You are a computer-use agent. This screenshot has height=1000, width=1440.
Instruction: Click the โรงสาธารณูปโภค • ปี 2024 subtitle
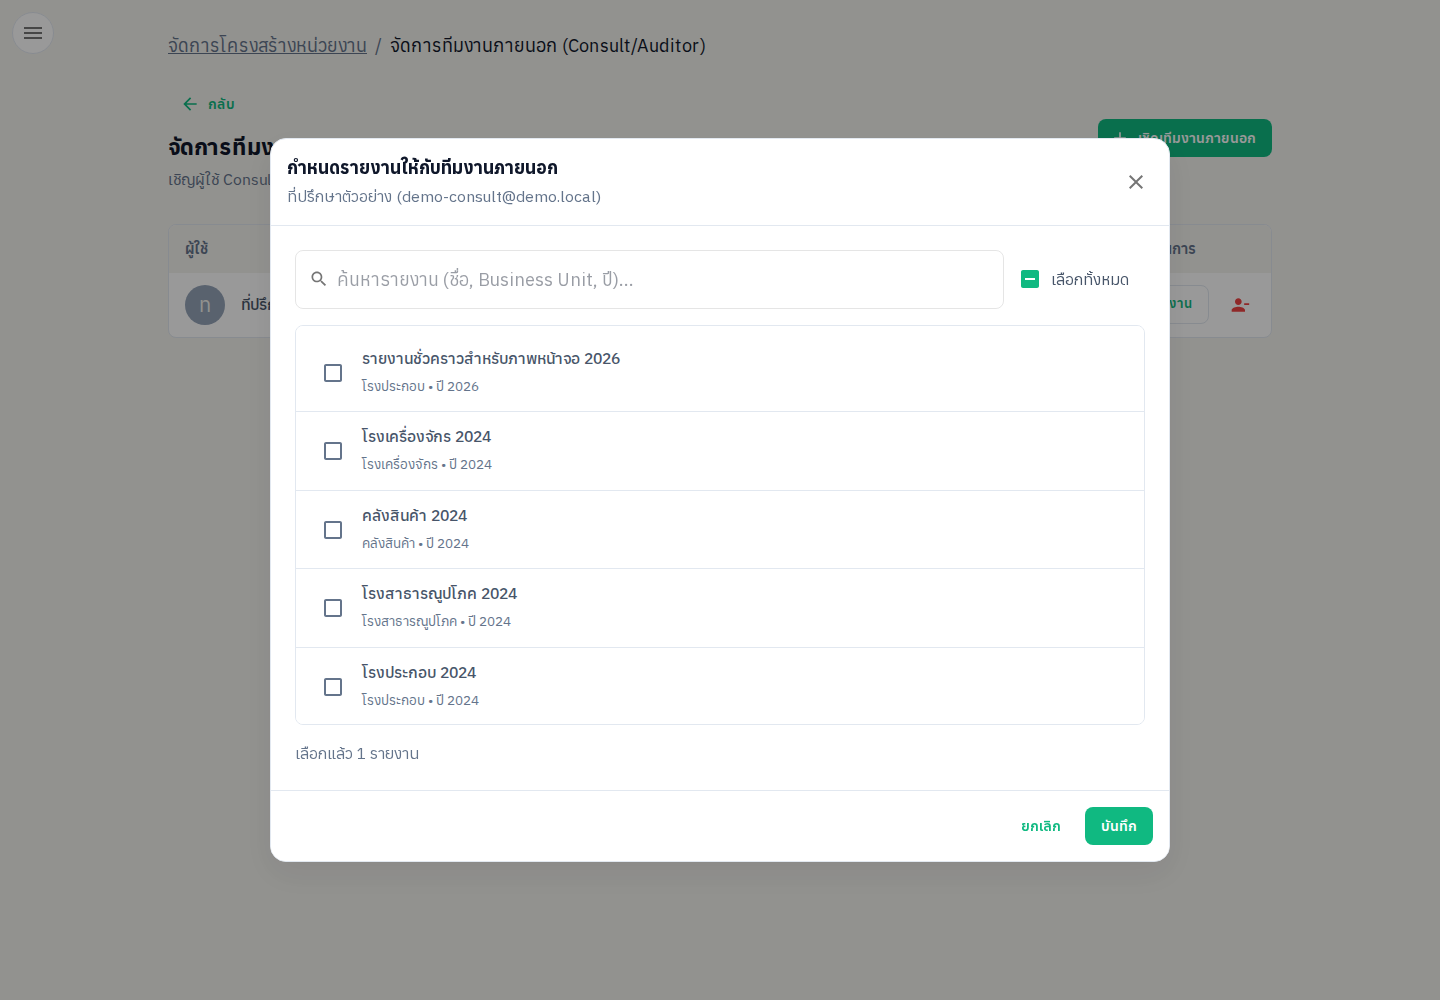click(x=436, y=621)
